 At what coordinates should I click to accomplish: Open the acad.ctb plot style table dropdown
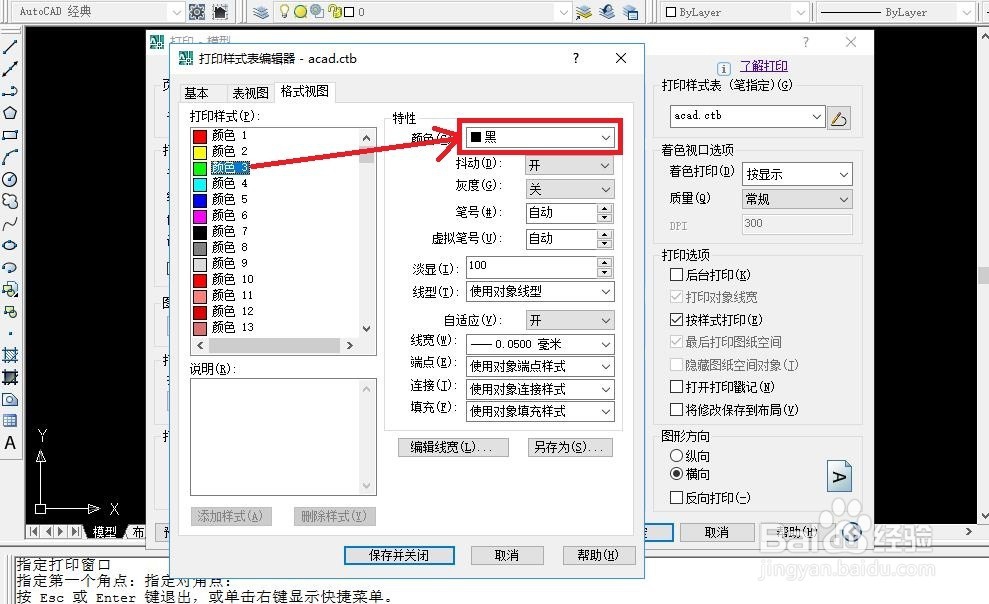coord(747,116)
